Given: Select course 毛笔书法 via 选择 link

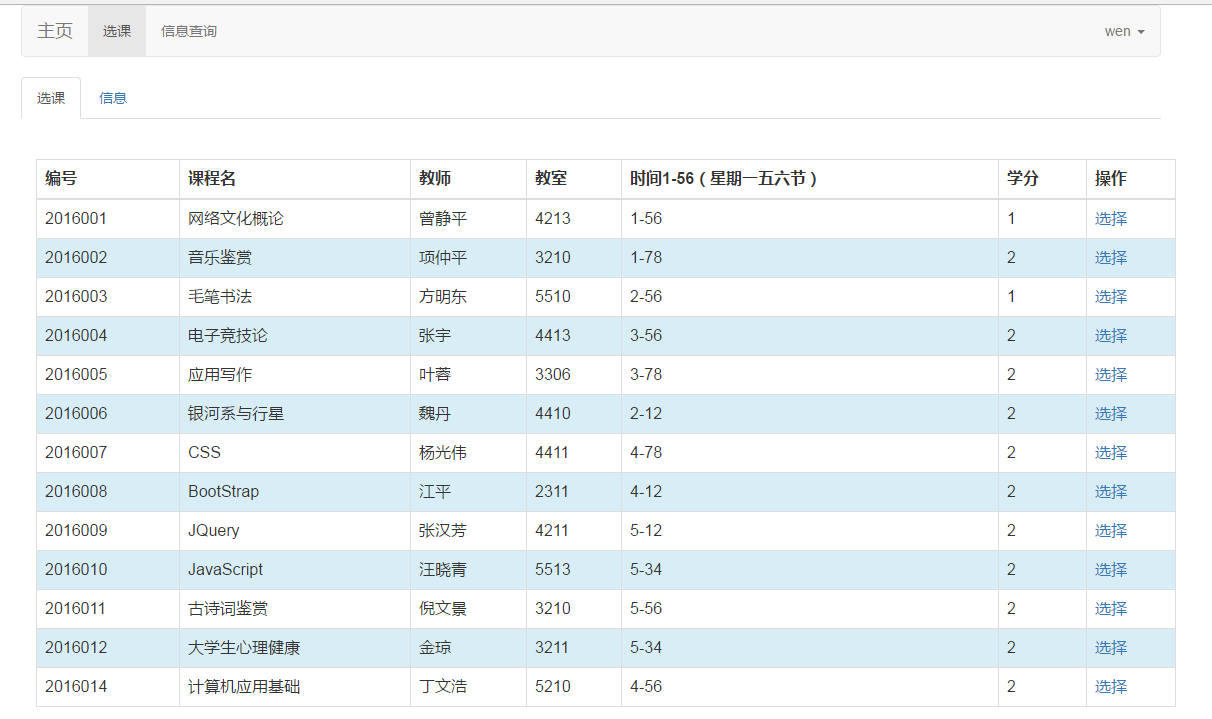Looking at the screenshot, I should [x=1111, y=296].
